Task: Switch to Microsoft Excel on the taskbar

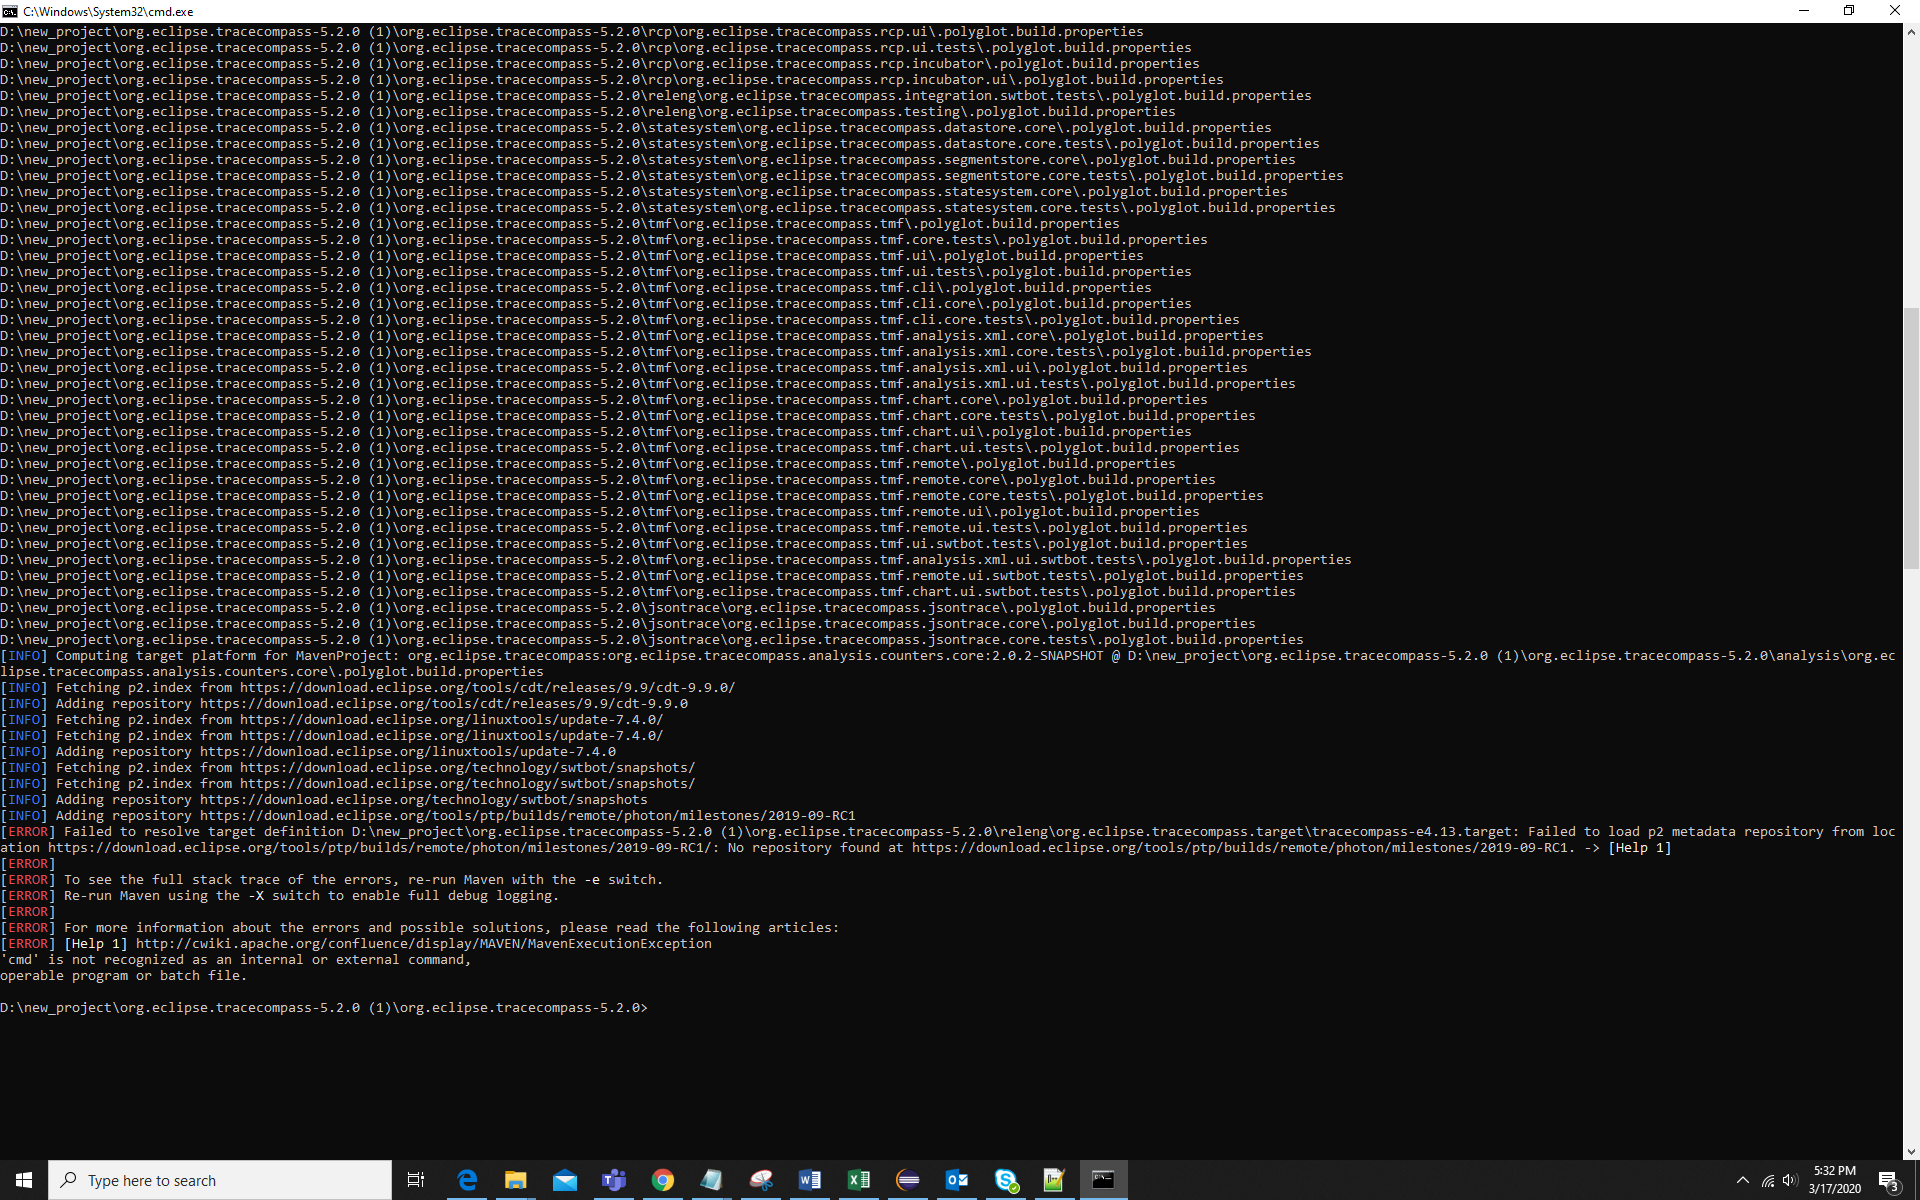Action: (x=859, y=1180)
